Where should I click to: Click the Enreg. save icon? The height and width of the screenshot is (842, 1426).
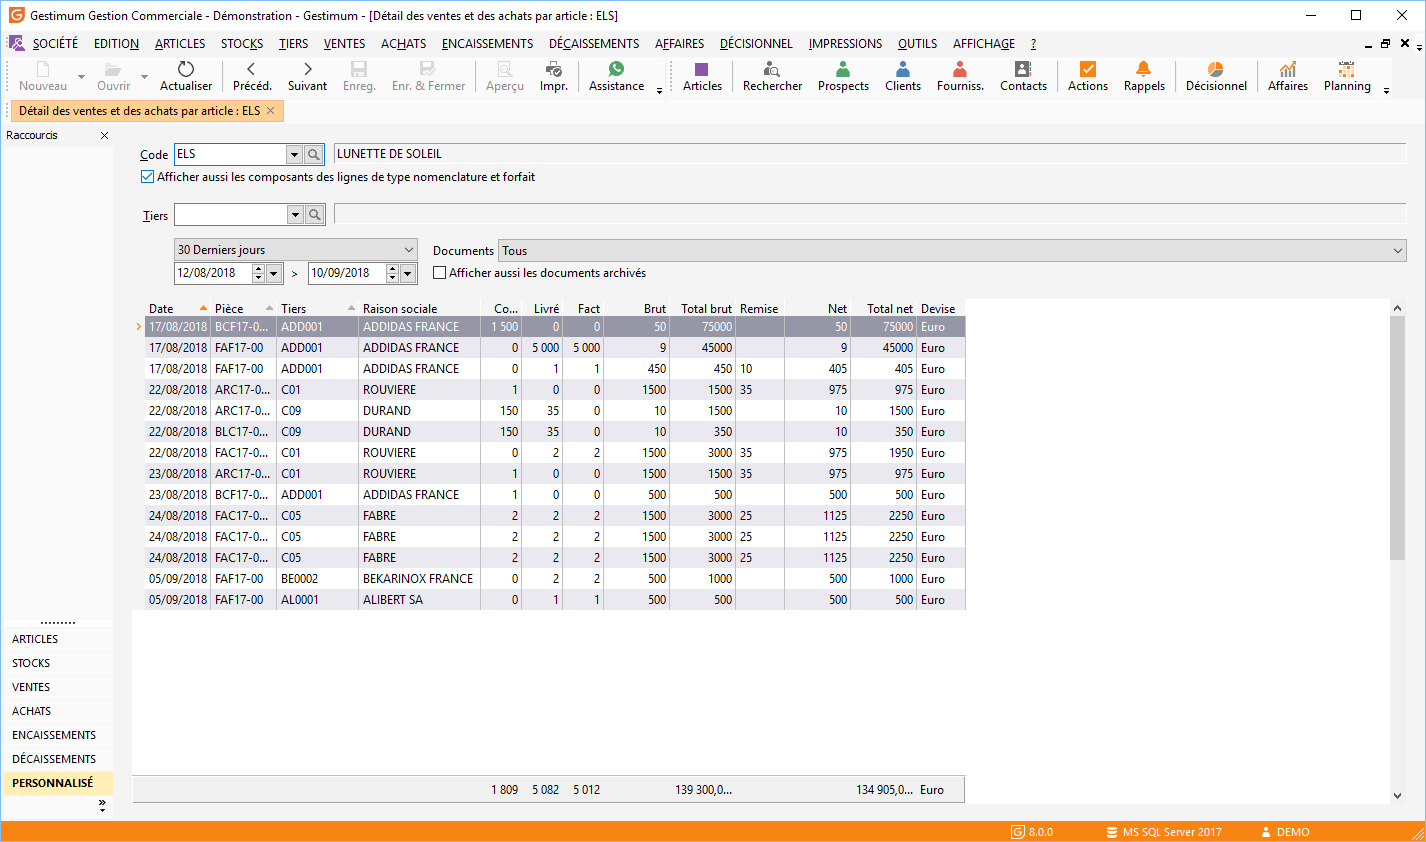(x=359, y=69)
